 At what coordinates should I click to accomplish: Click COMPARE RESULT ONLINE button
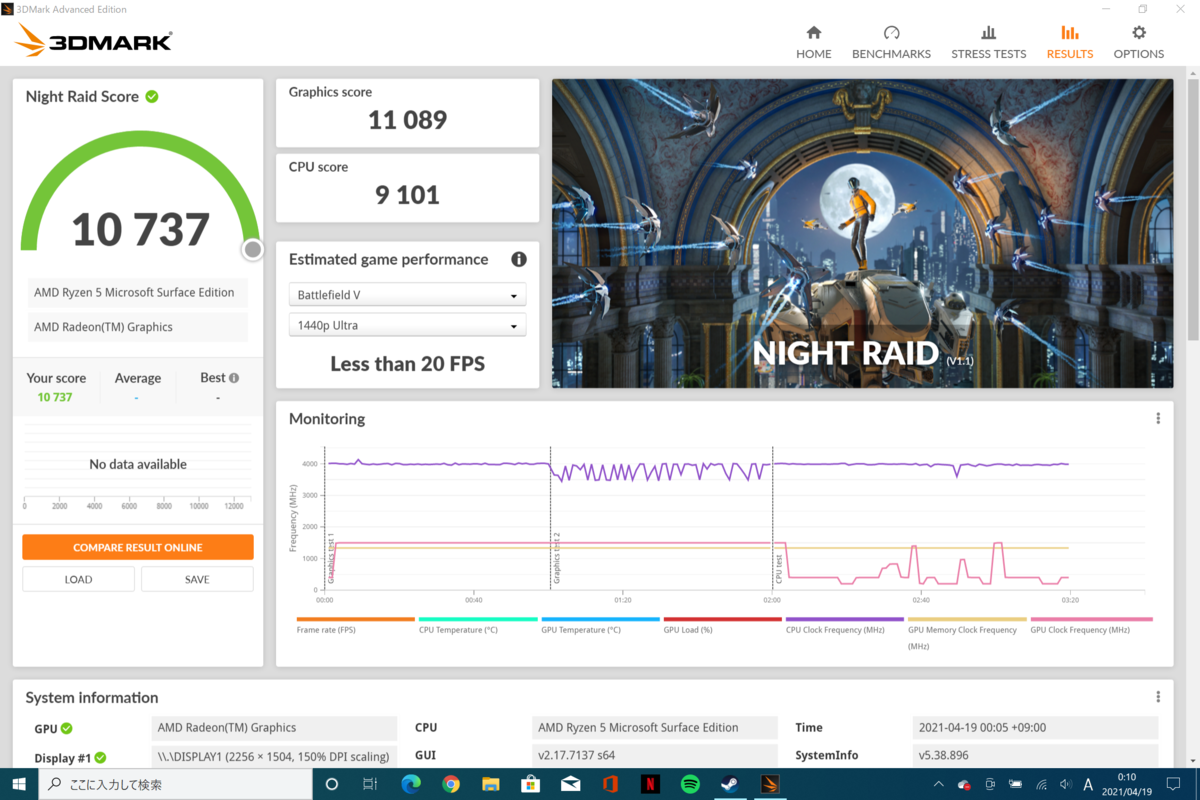pyautogui.click(x=138, y=547)
